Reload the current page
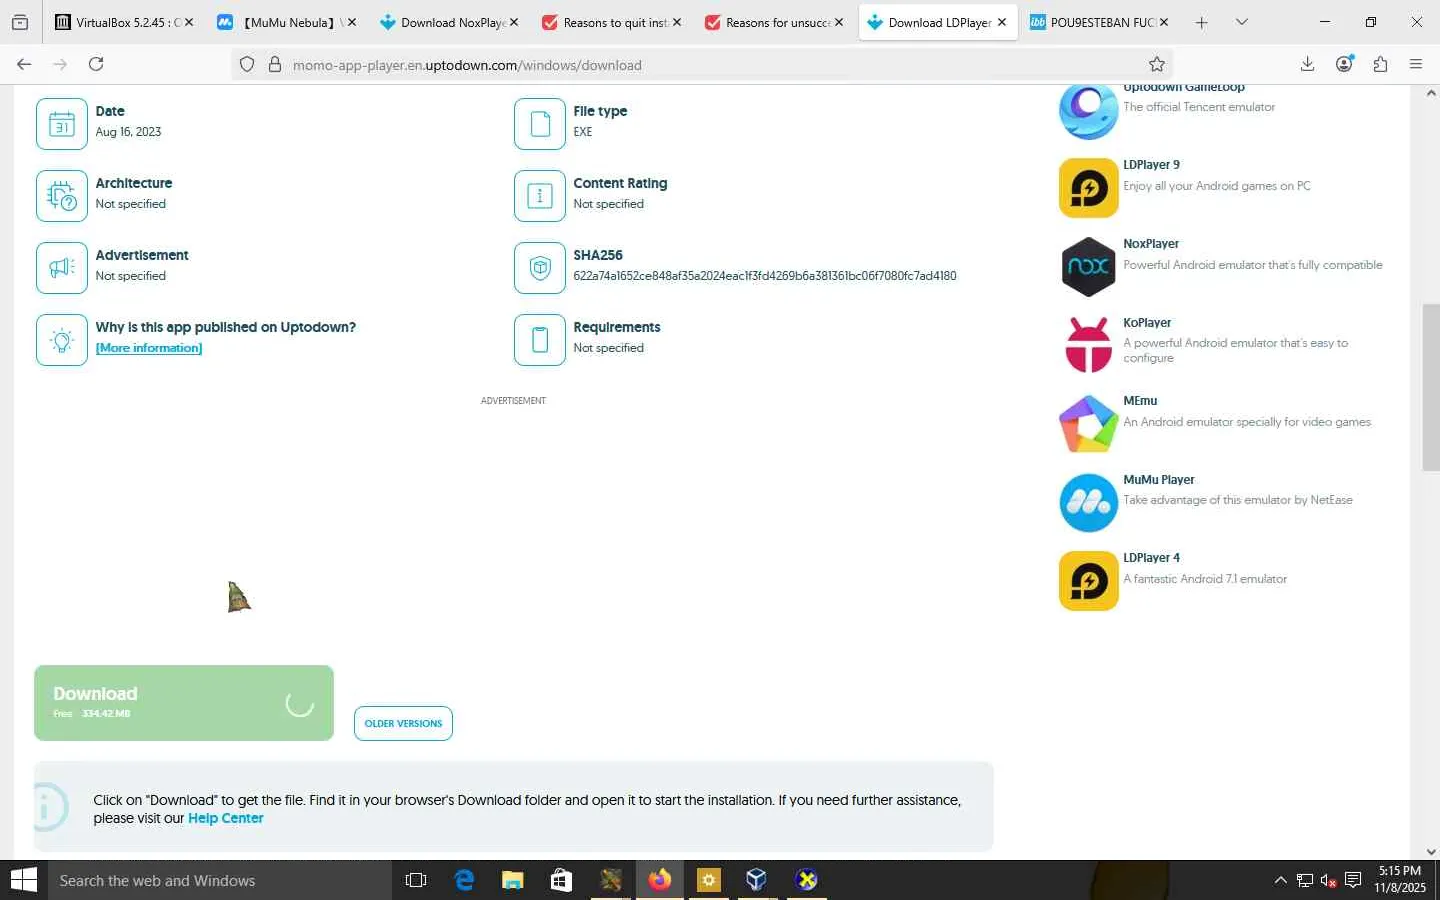Image resolution: width=1440 pixels, height=900 pixels. pos(96,64)
